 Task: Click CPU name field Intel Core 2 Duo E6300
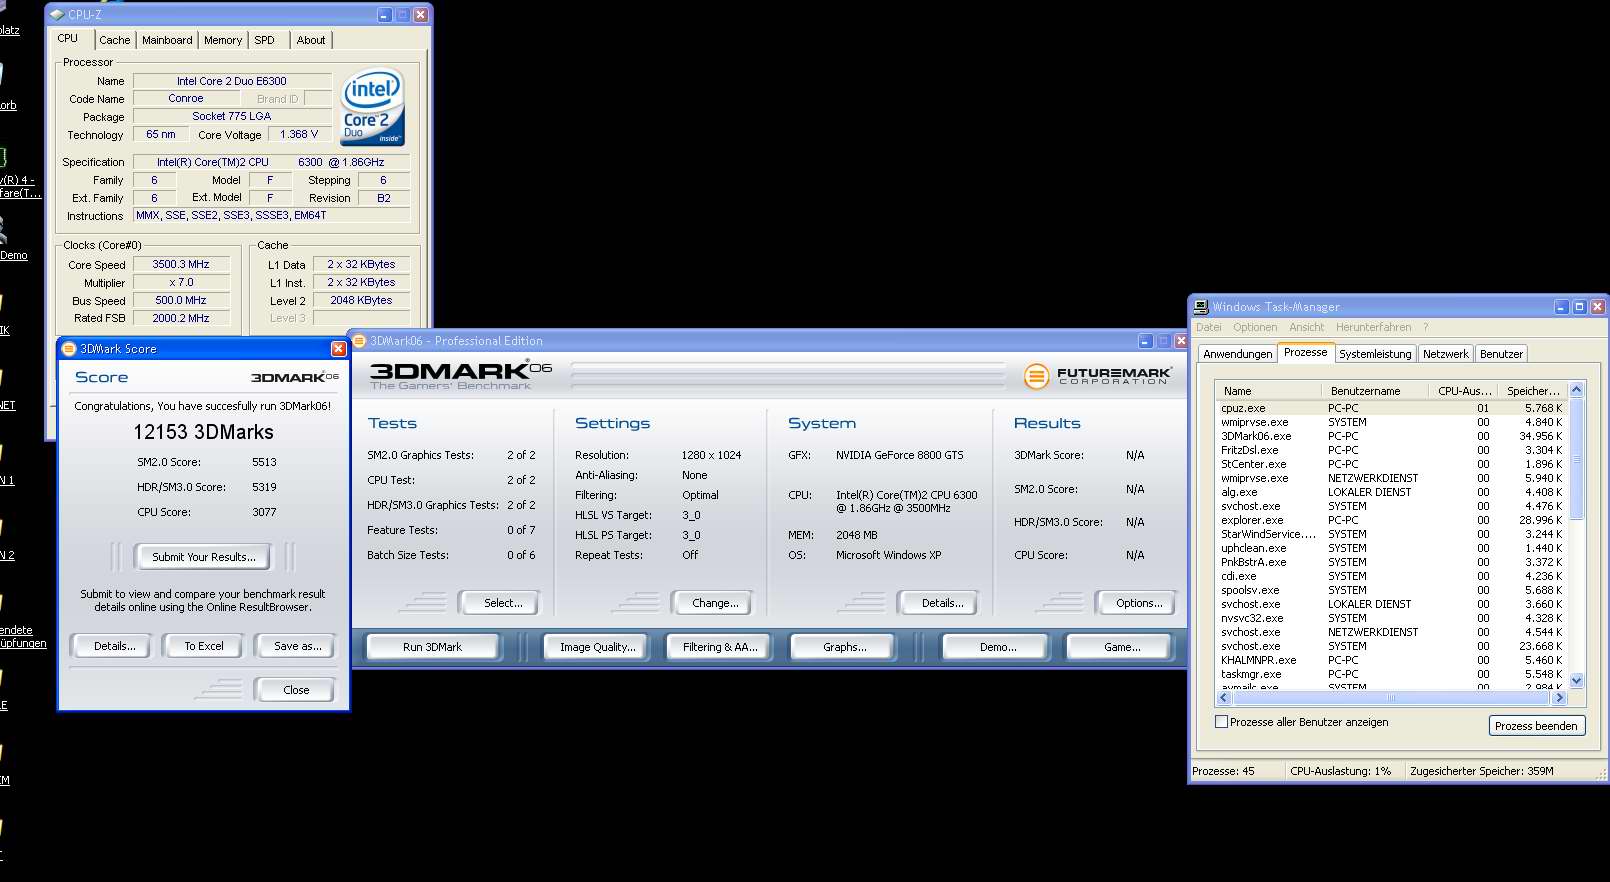(x=232, y=81)
